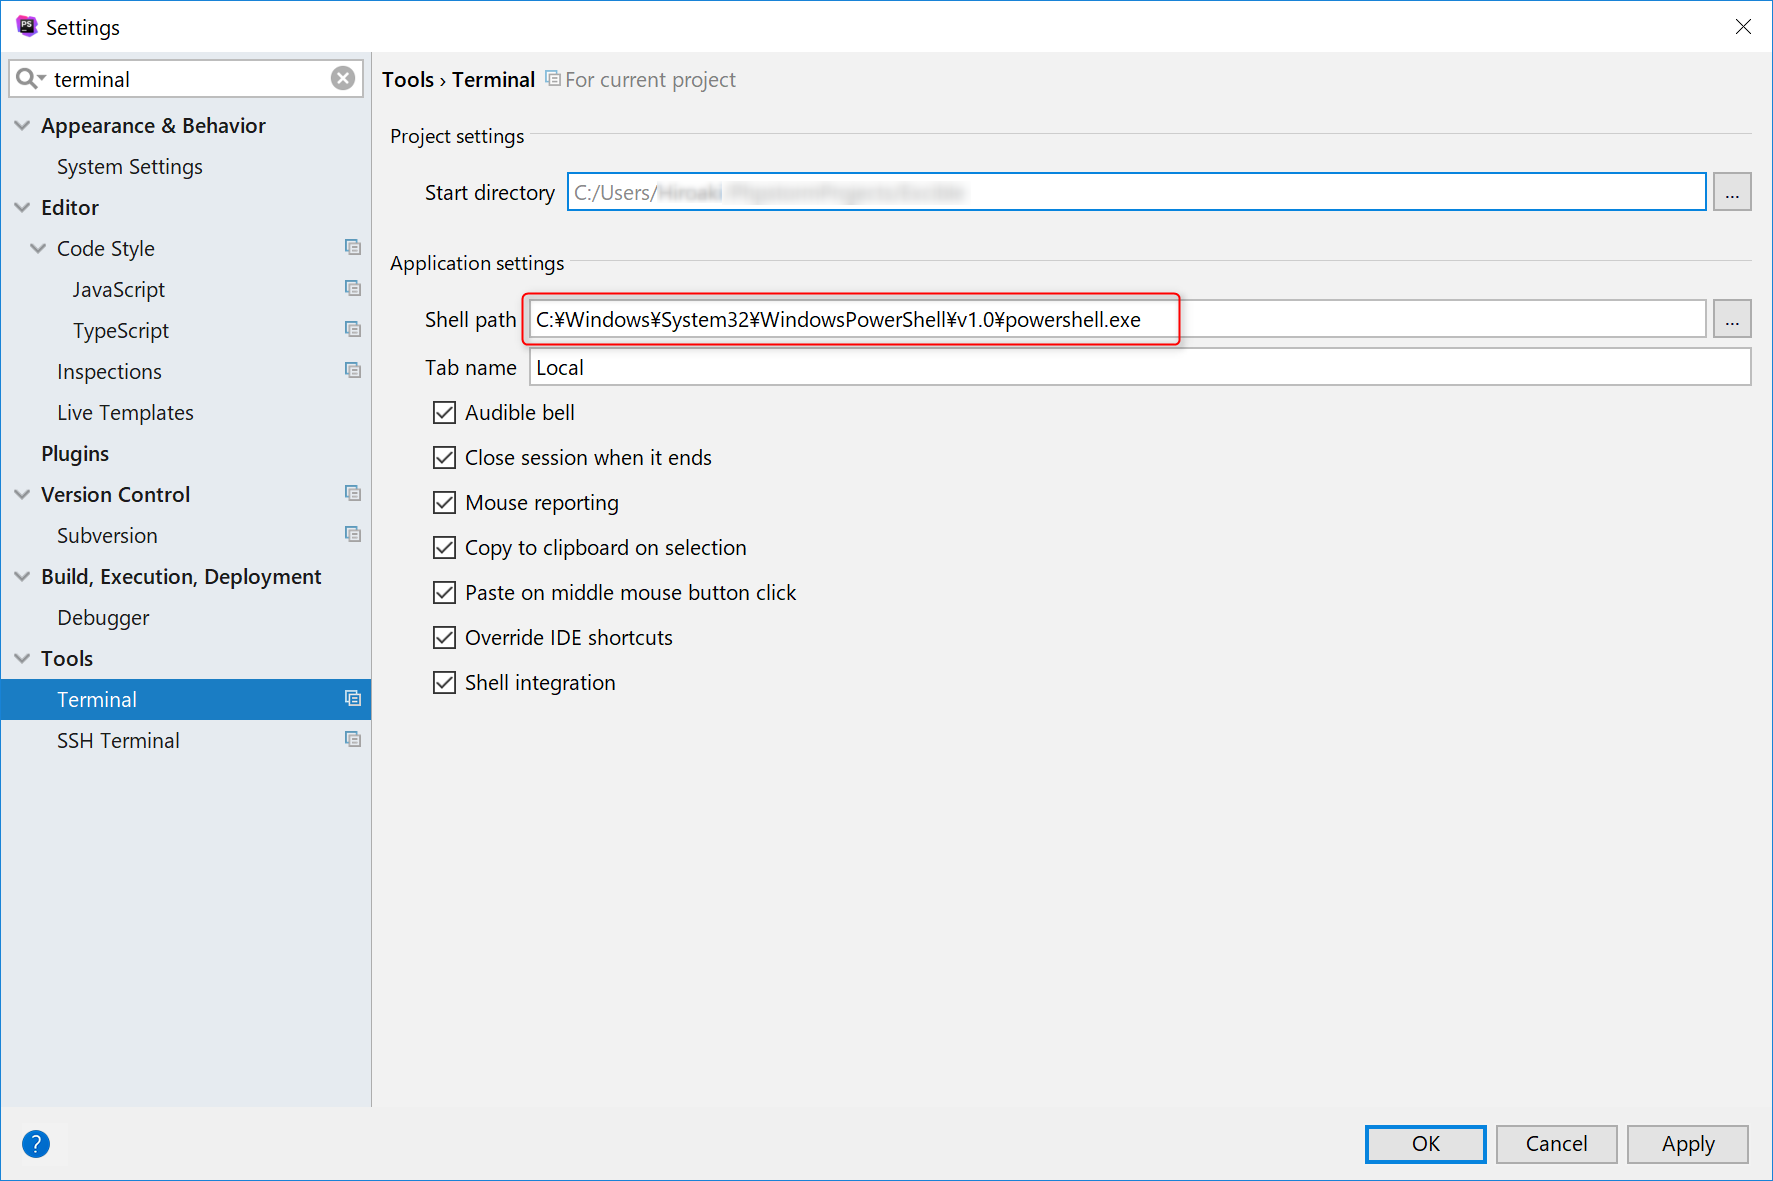Apply the current settings changes

pos(1687,1144)
